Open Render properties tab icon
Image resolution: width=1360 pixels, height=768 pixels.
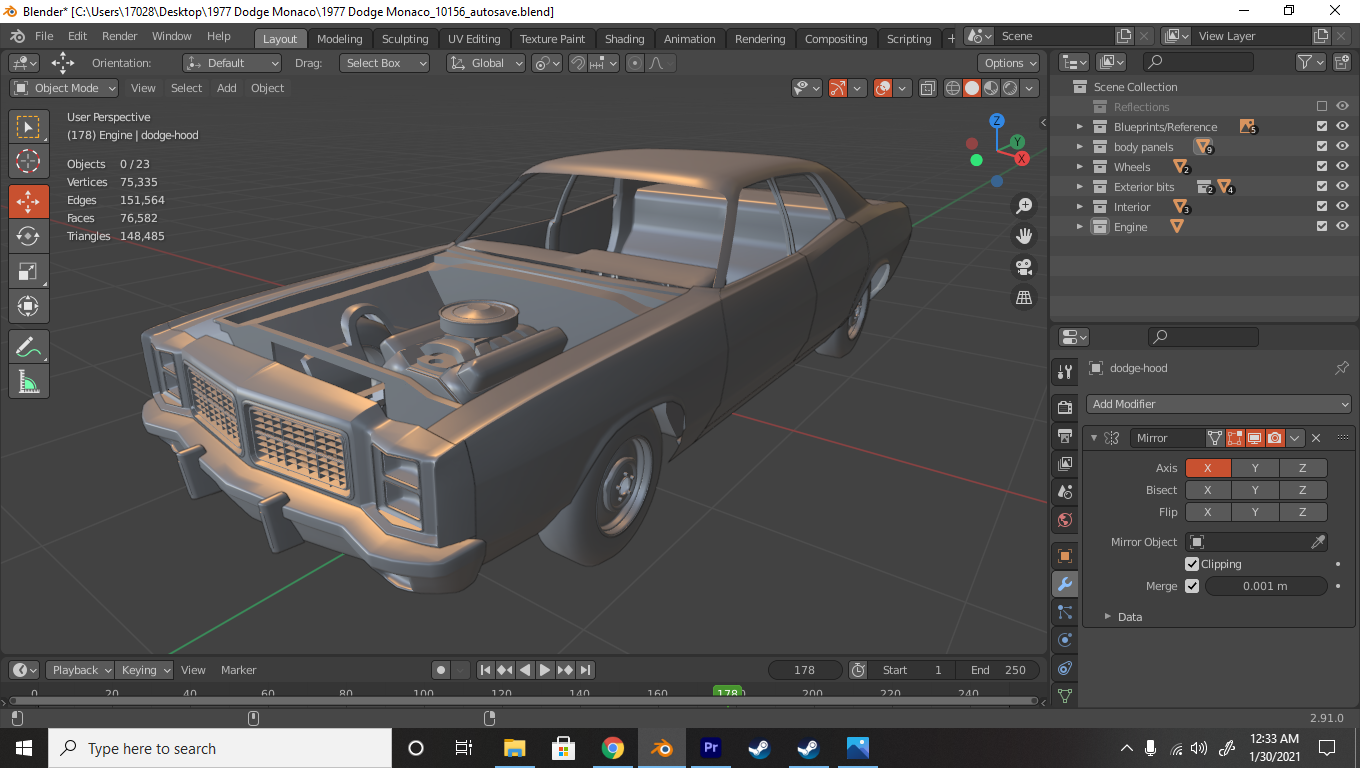point(1064,407)
